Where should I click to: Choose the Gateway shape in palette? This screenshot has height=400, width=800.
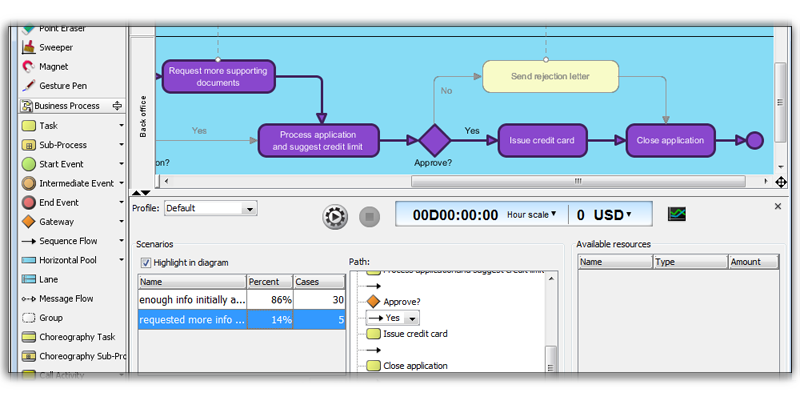(72, 222)
